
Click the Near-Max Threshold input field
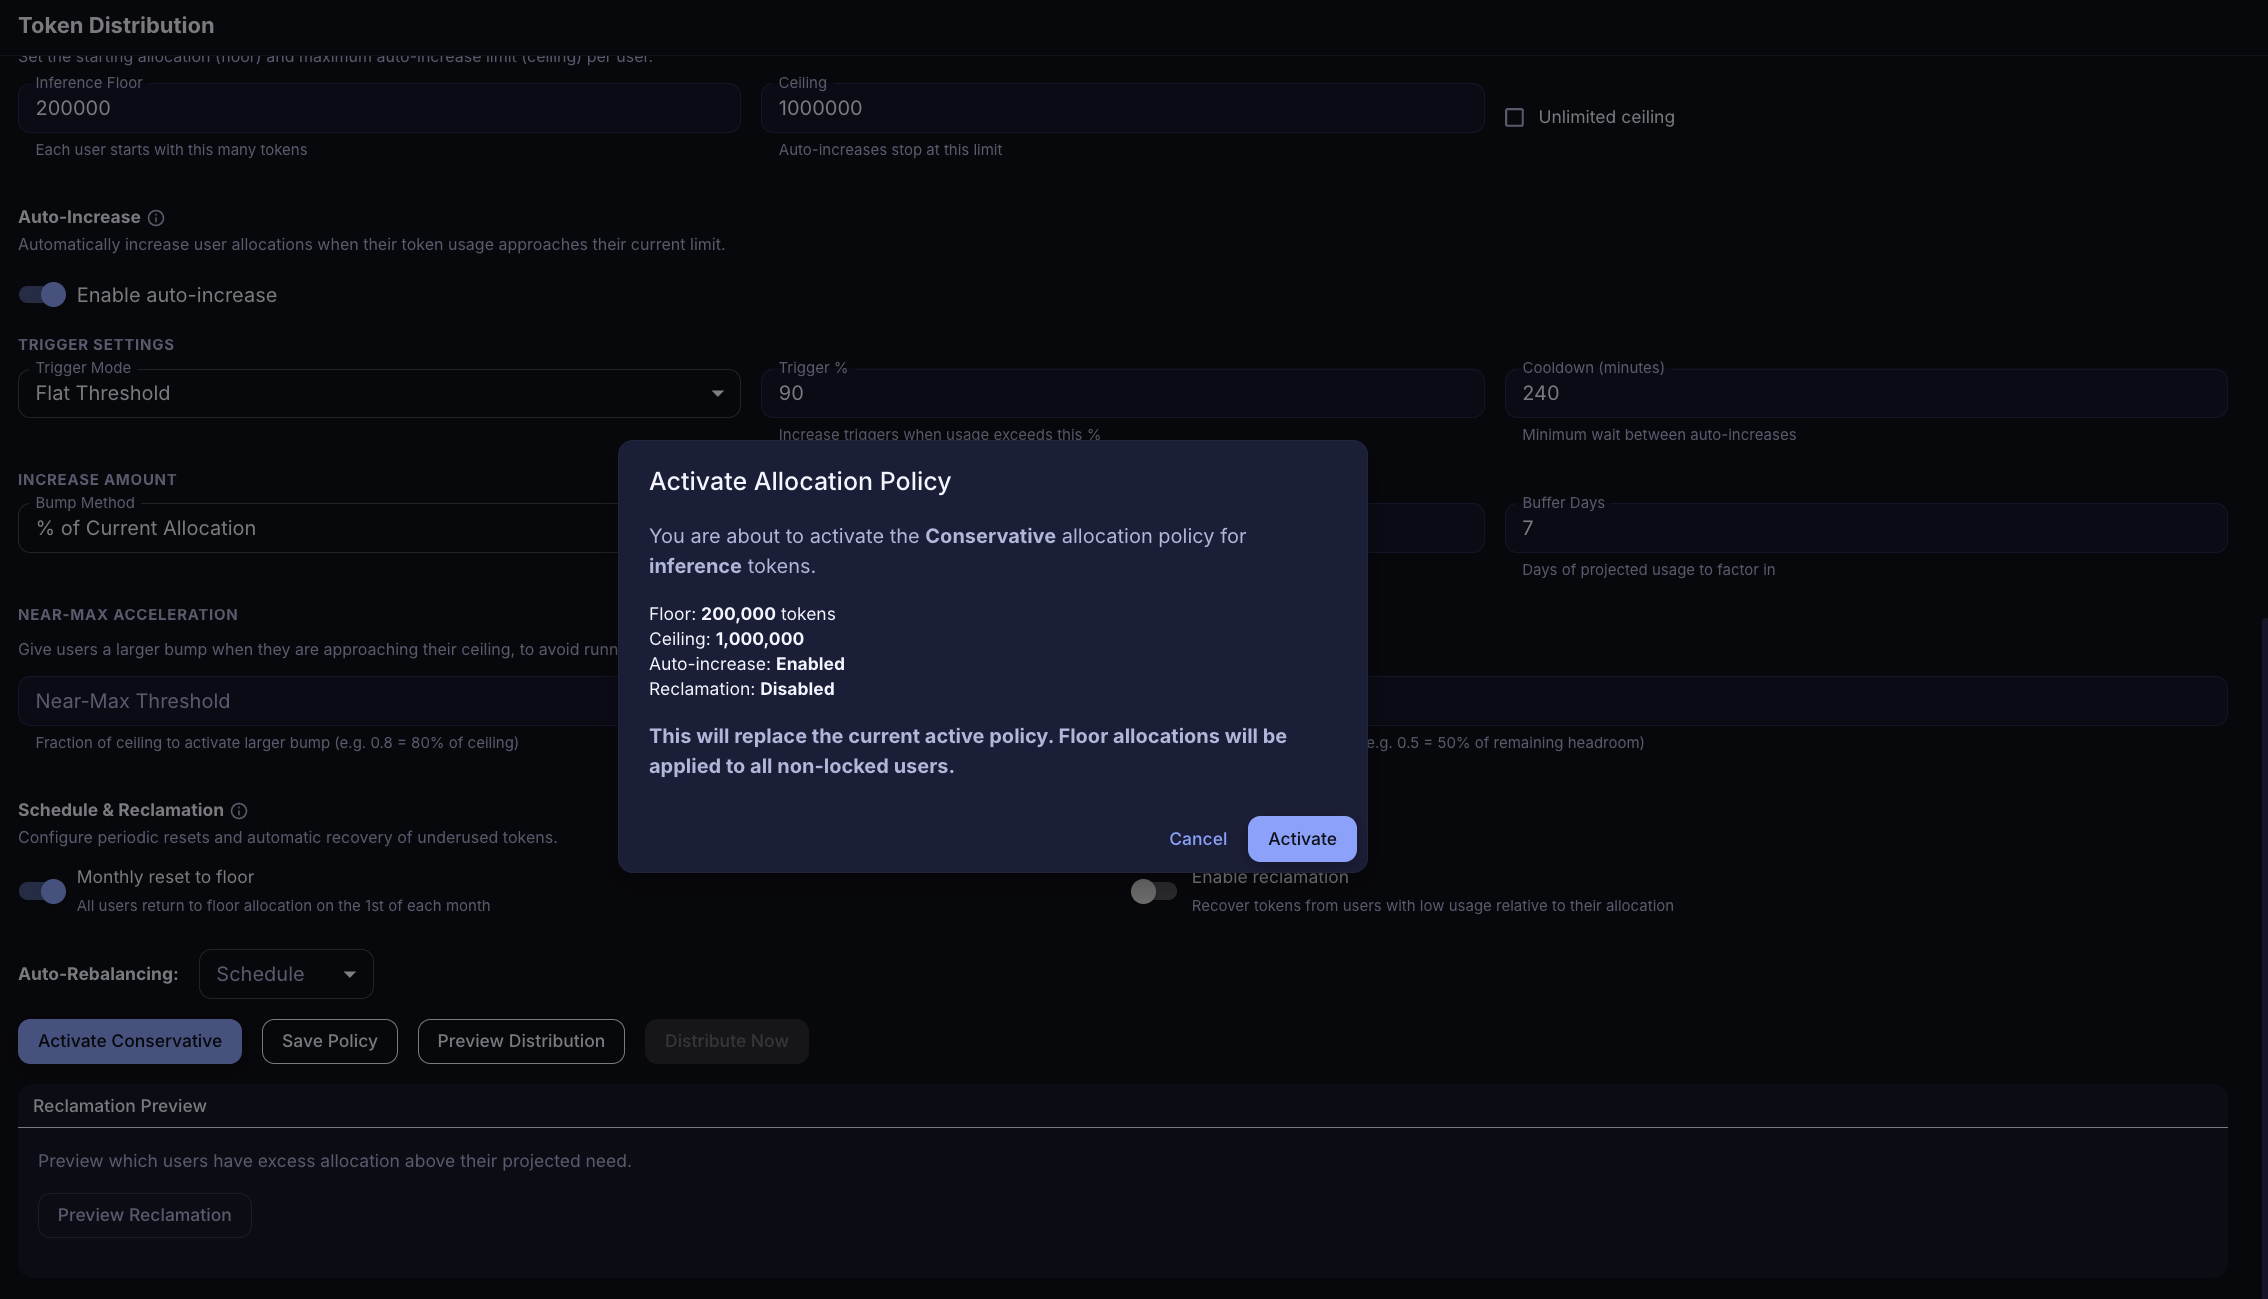tap(318, 701)
